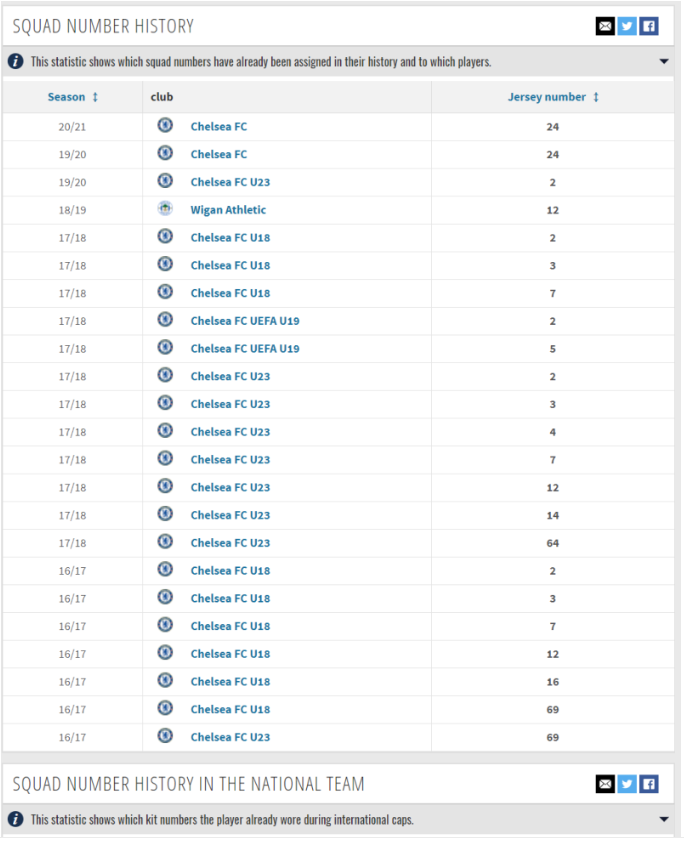Click the club column header
Image resolution: width=684 pixels, height=842 pixels.
(x=161, y=97)
